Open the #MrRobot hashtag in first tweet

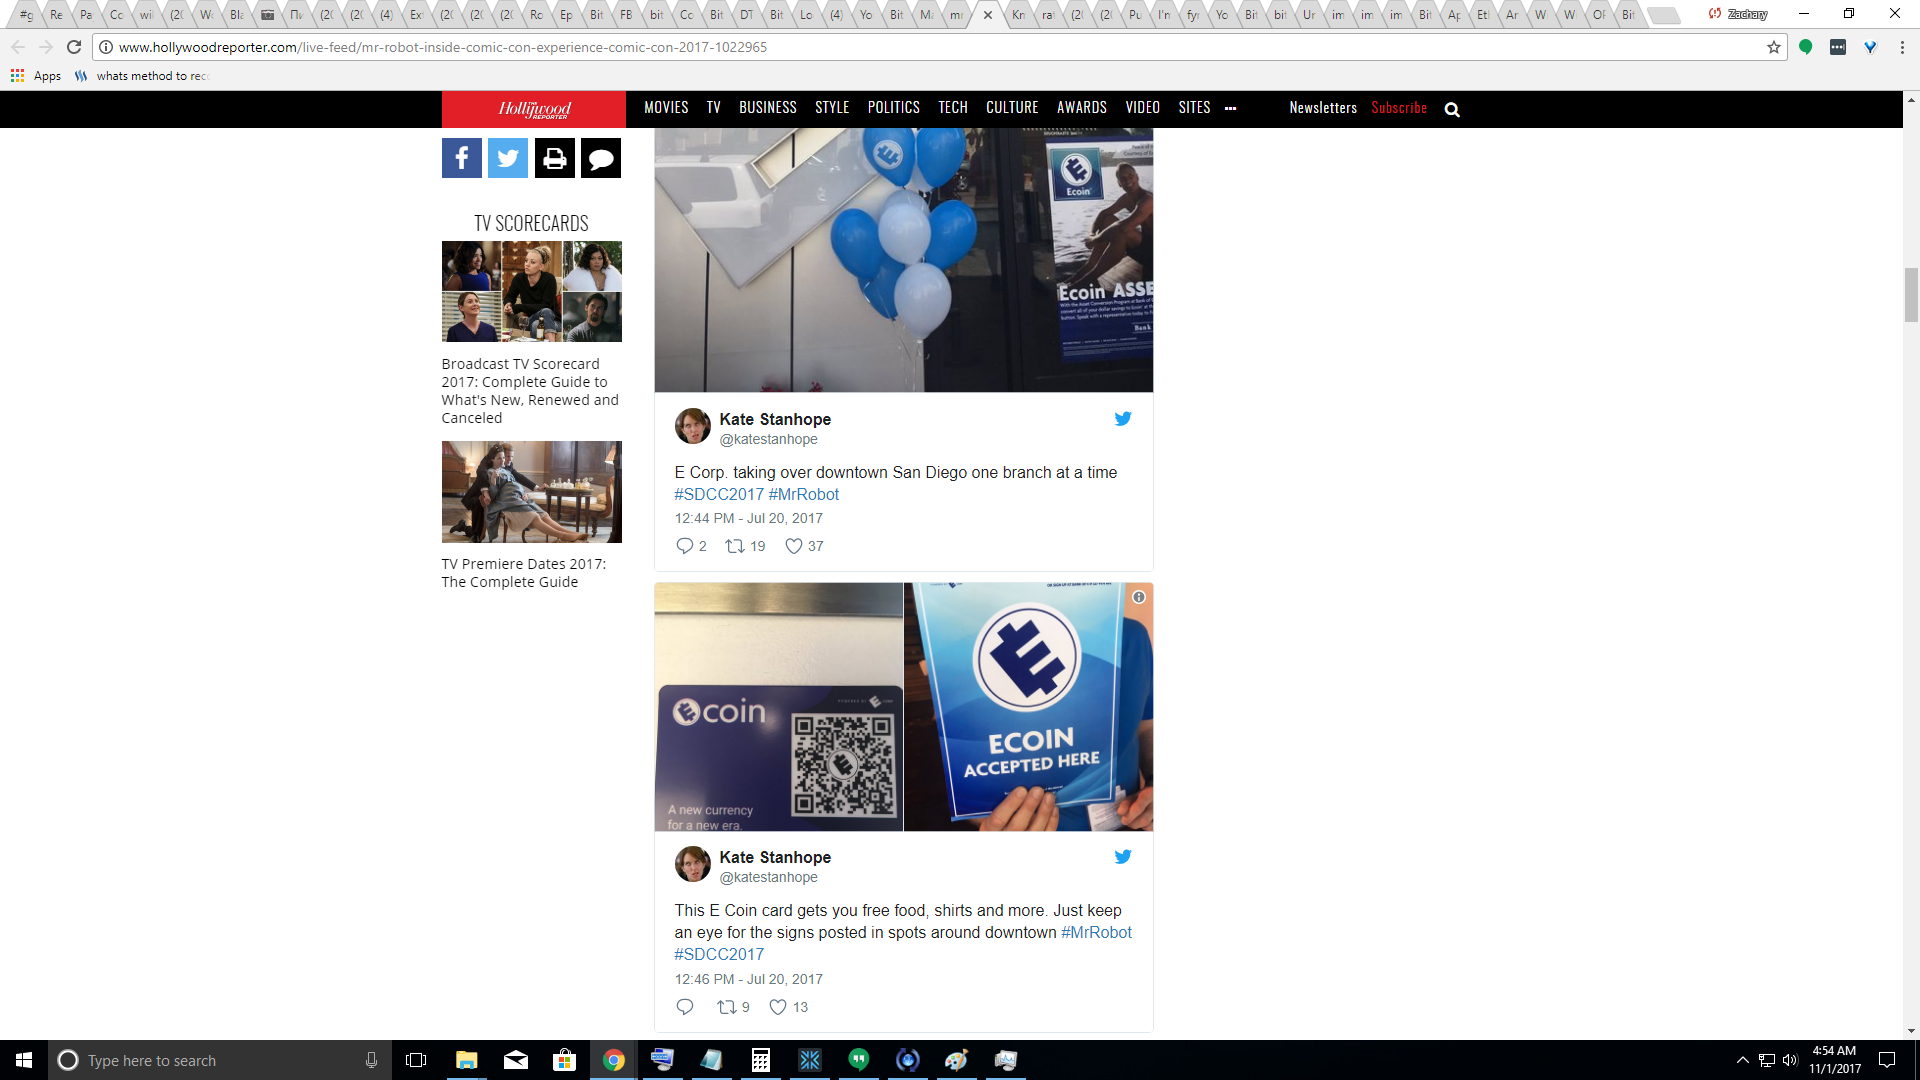[x=803, y=494]
